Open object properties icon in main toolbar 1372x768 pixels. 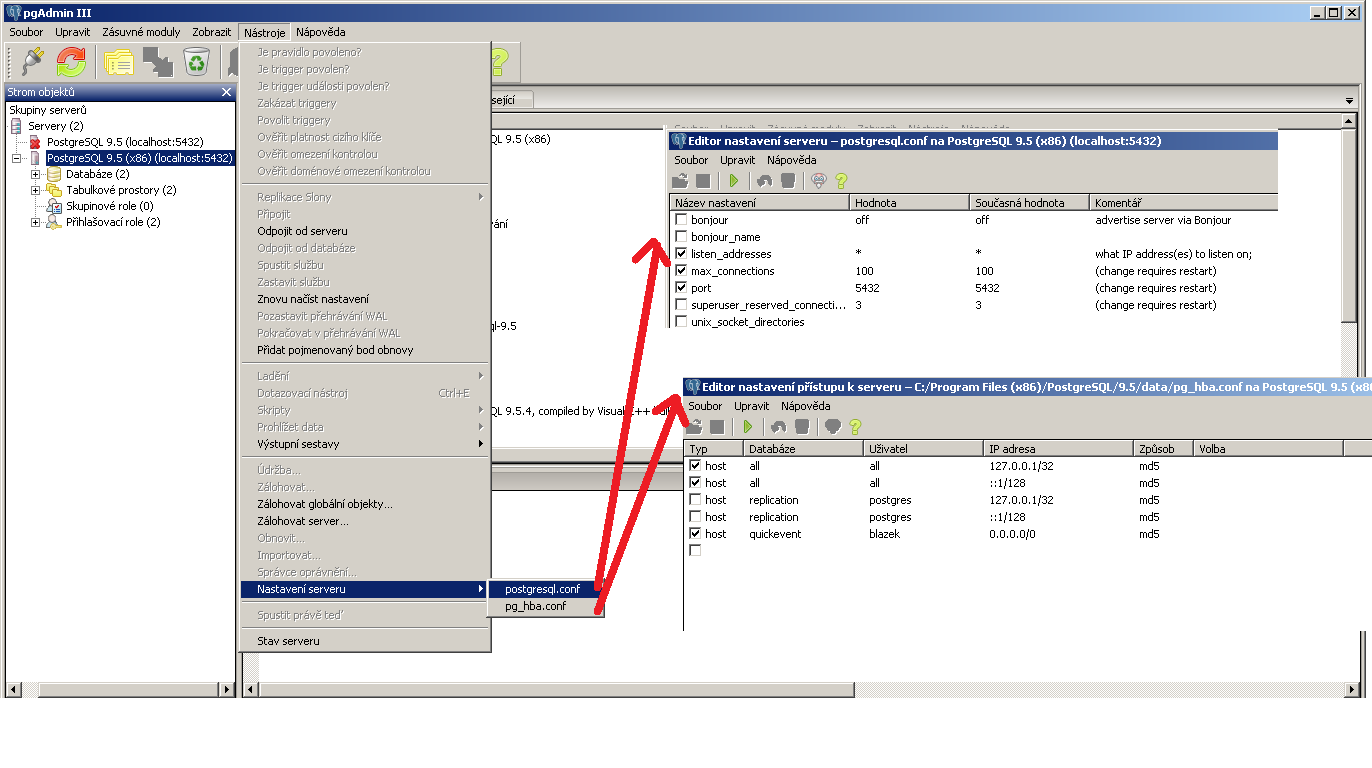[x=119, y=62]
